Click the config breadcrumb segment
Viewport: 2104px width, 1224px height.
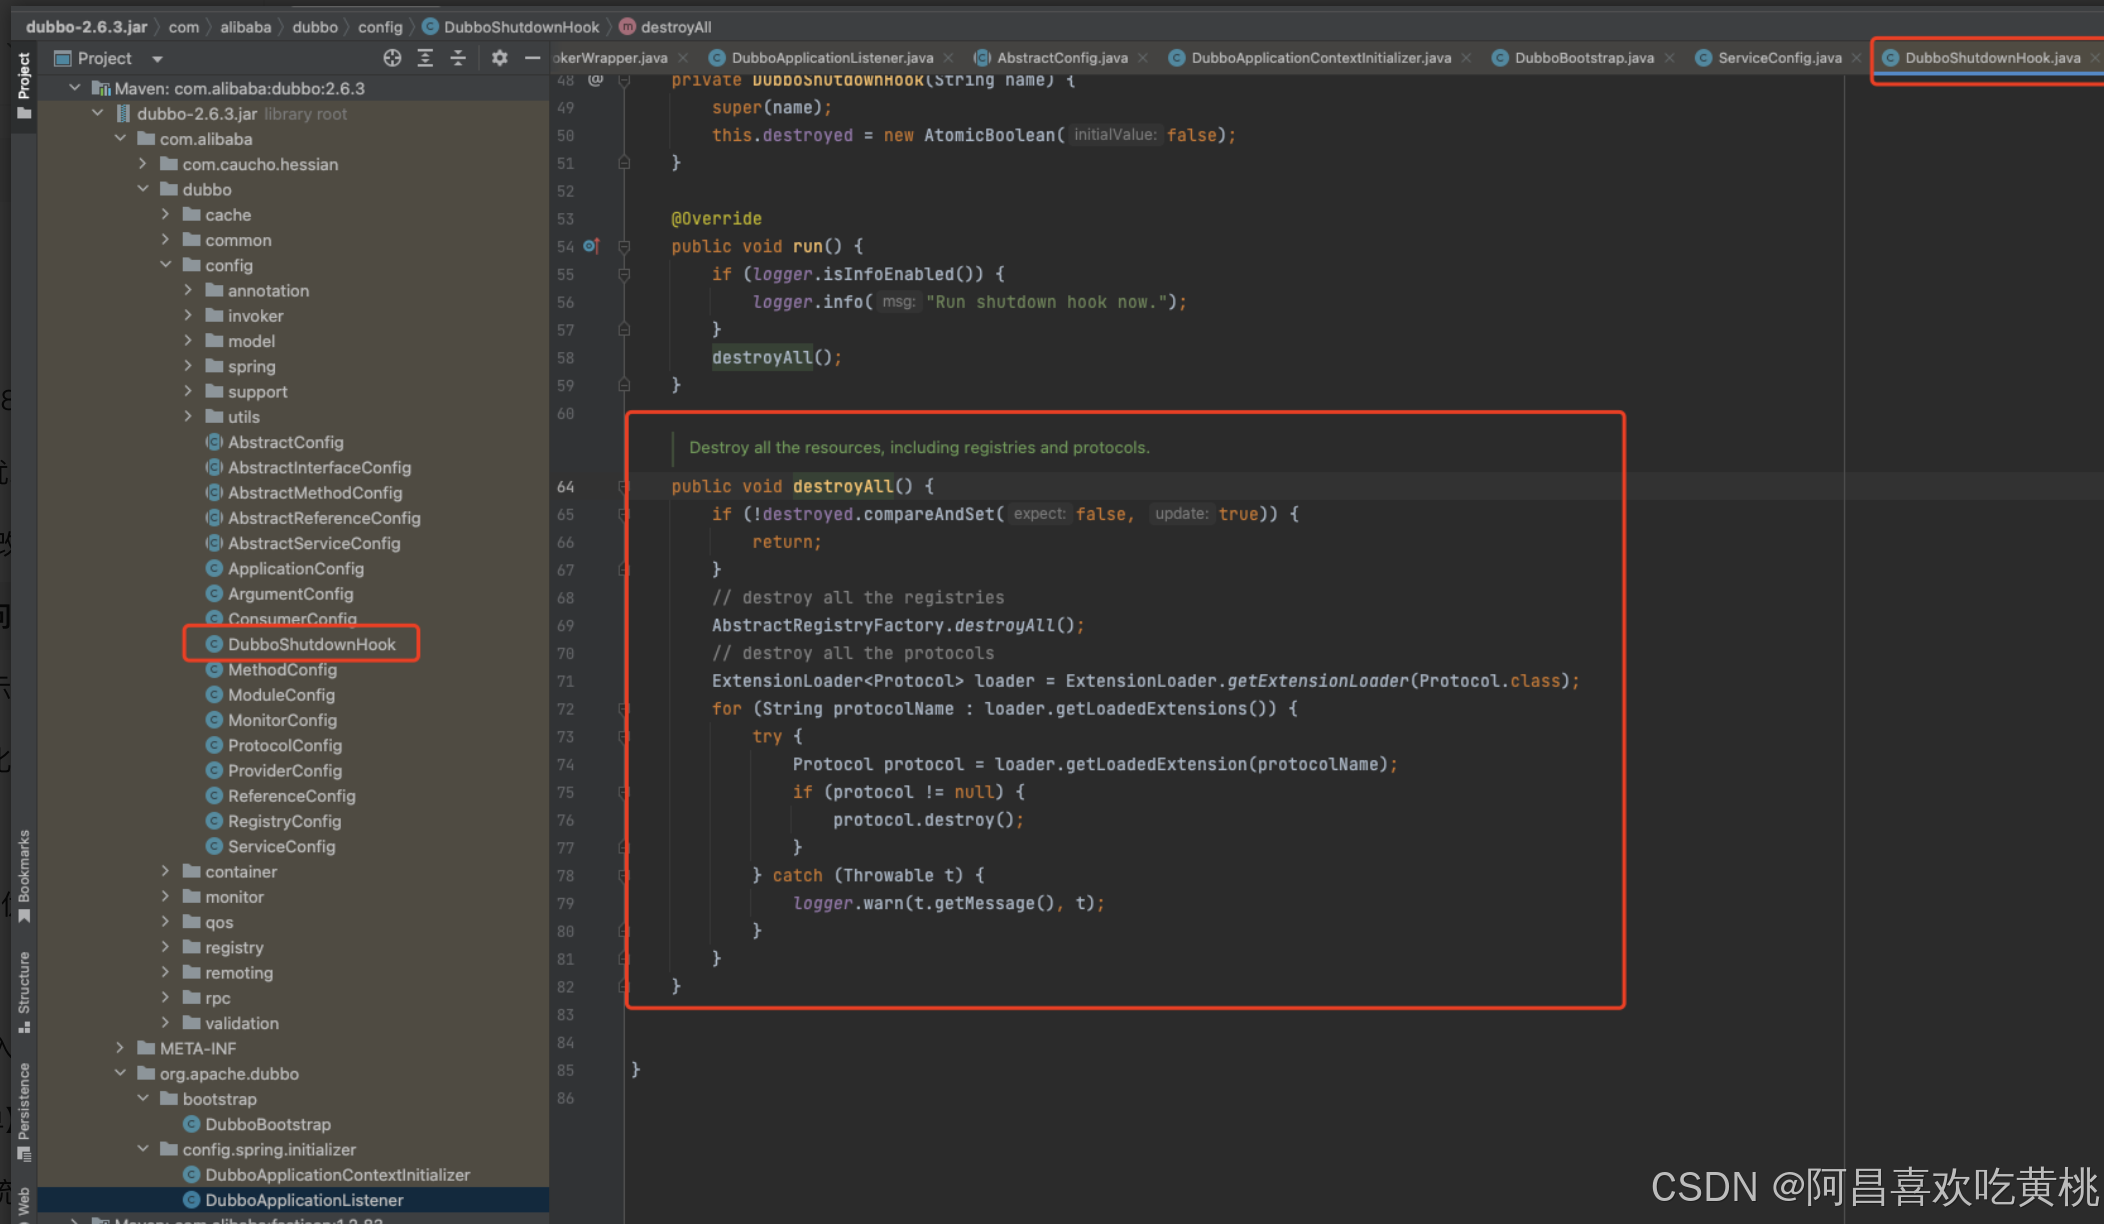[380, 27]
